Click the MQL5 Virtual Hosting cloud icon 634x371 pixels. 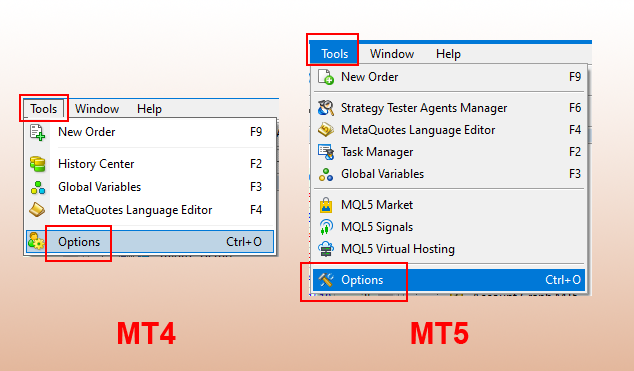coord(325,249)
